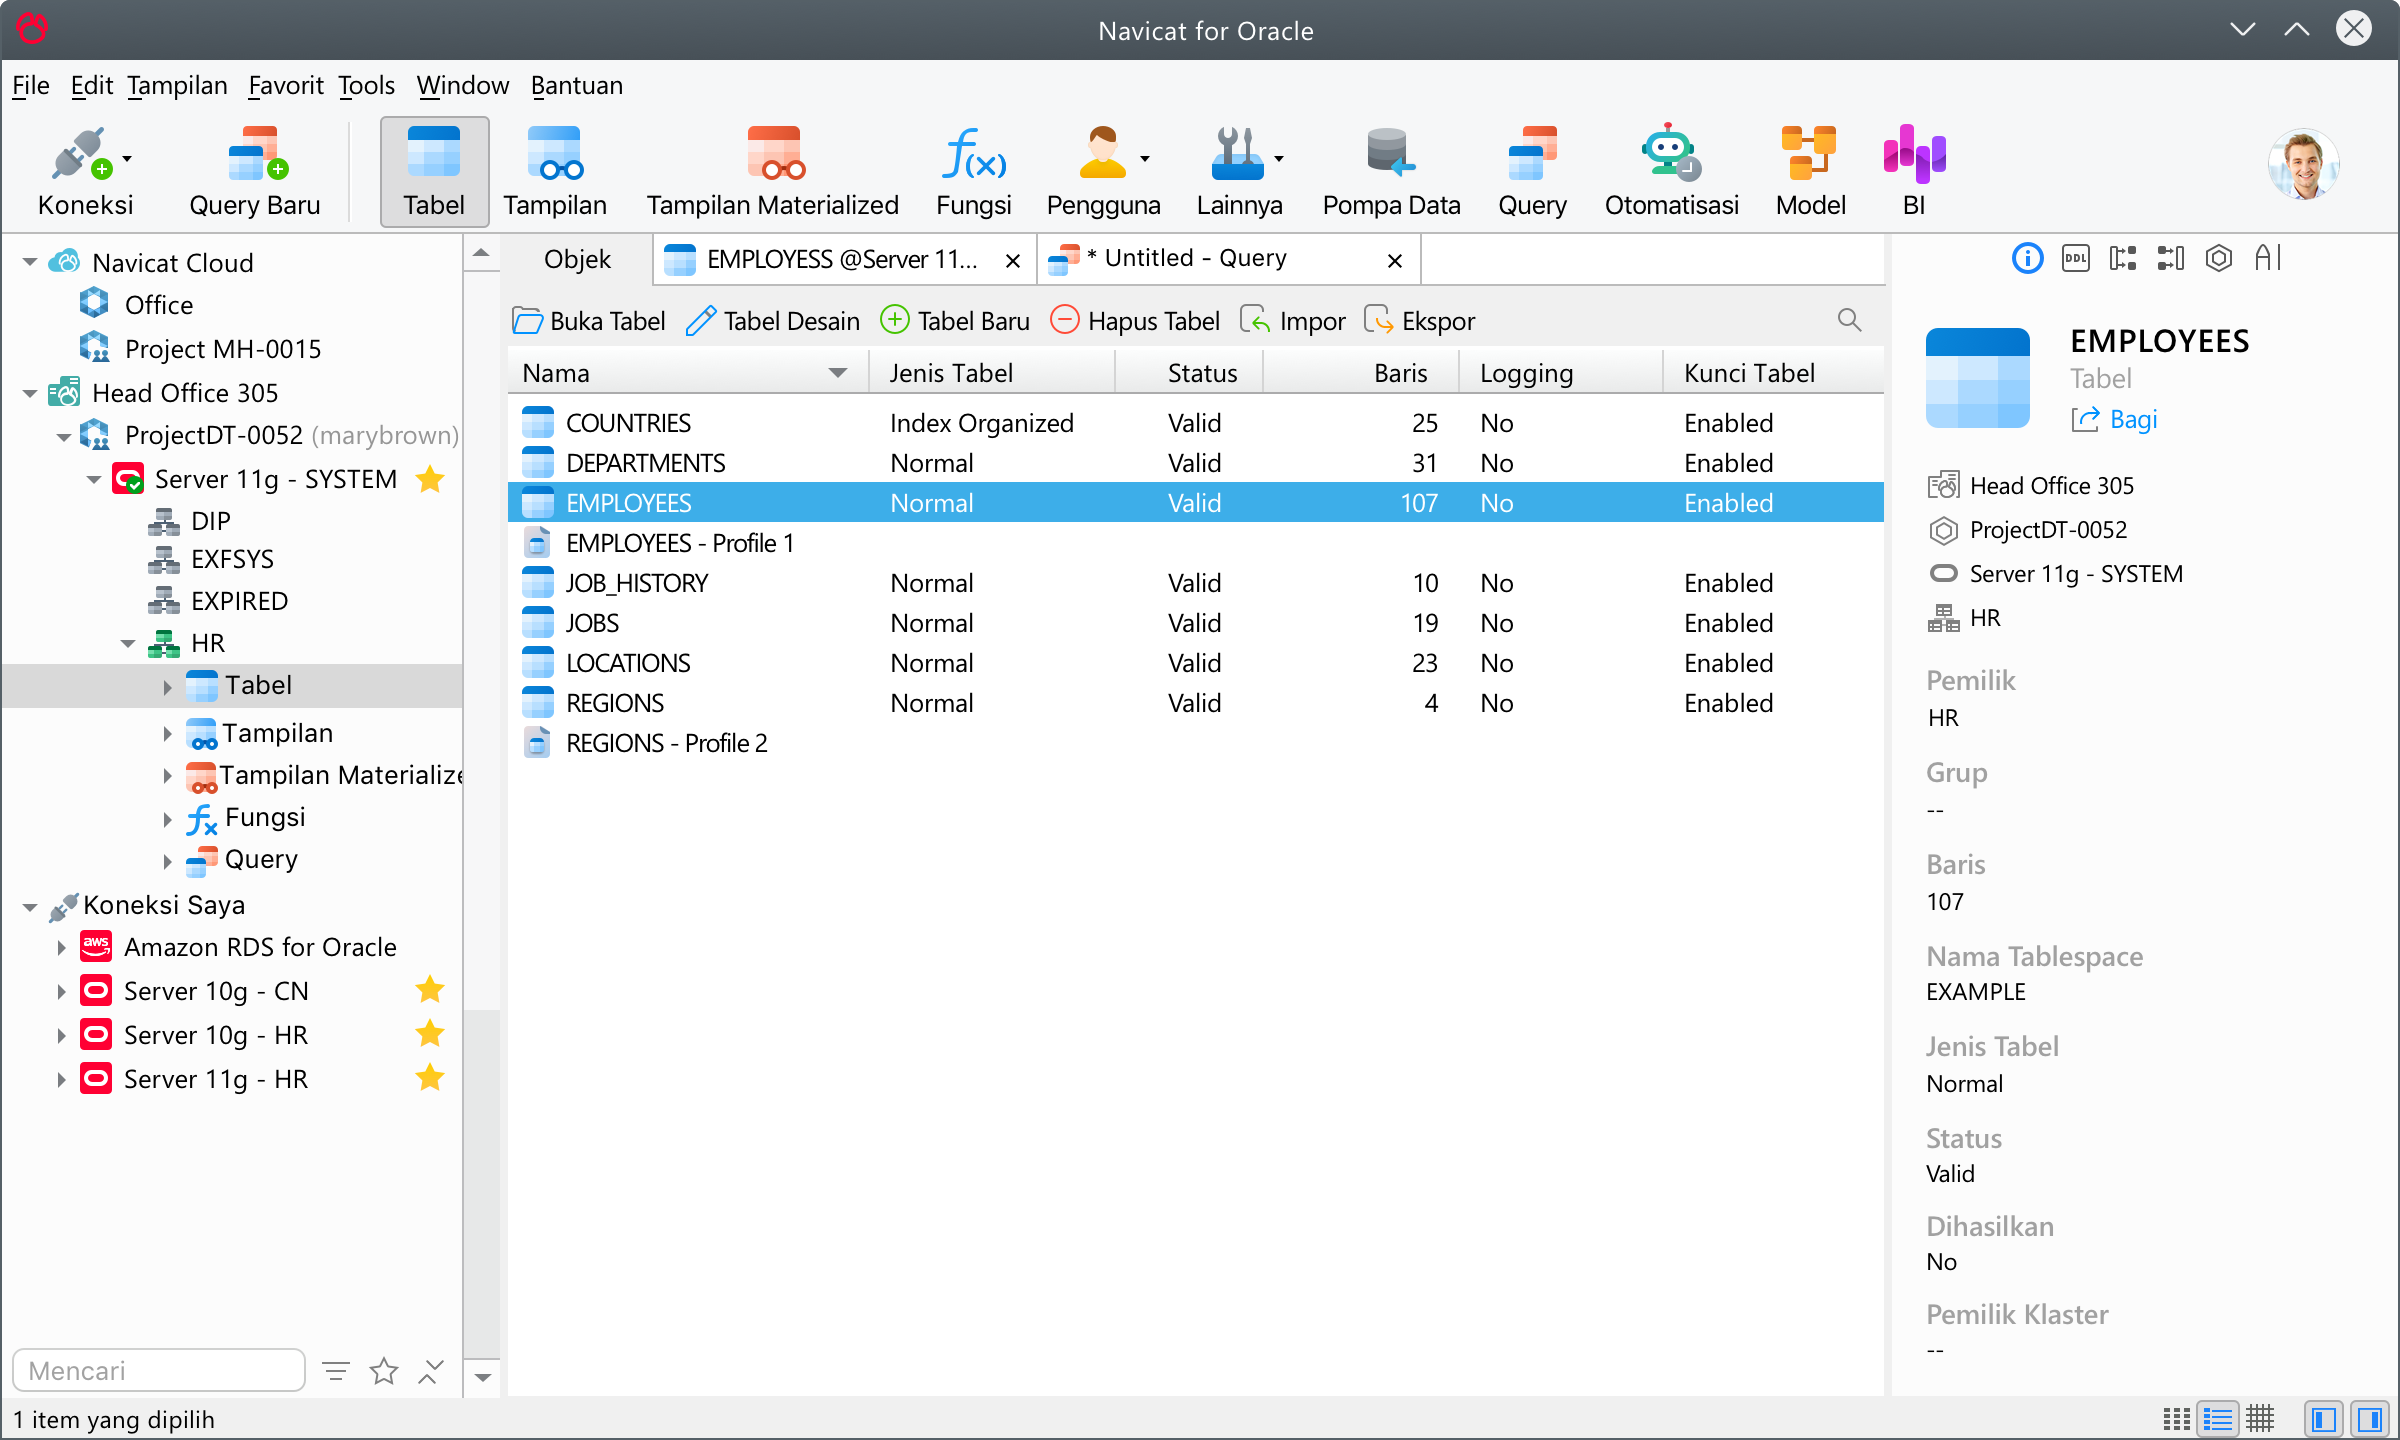Click Tabel Baru button

pos(955,321)
